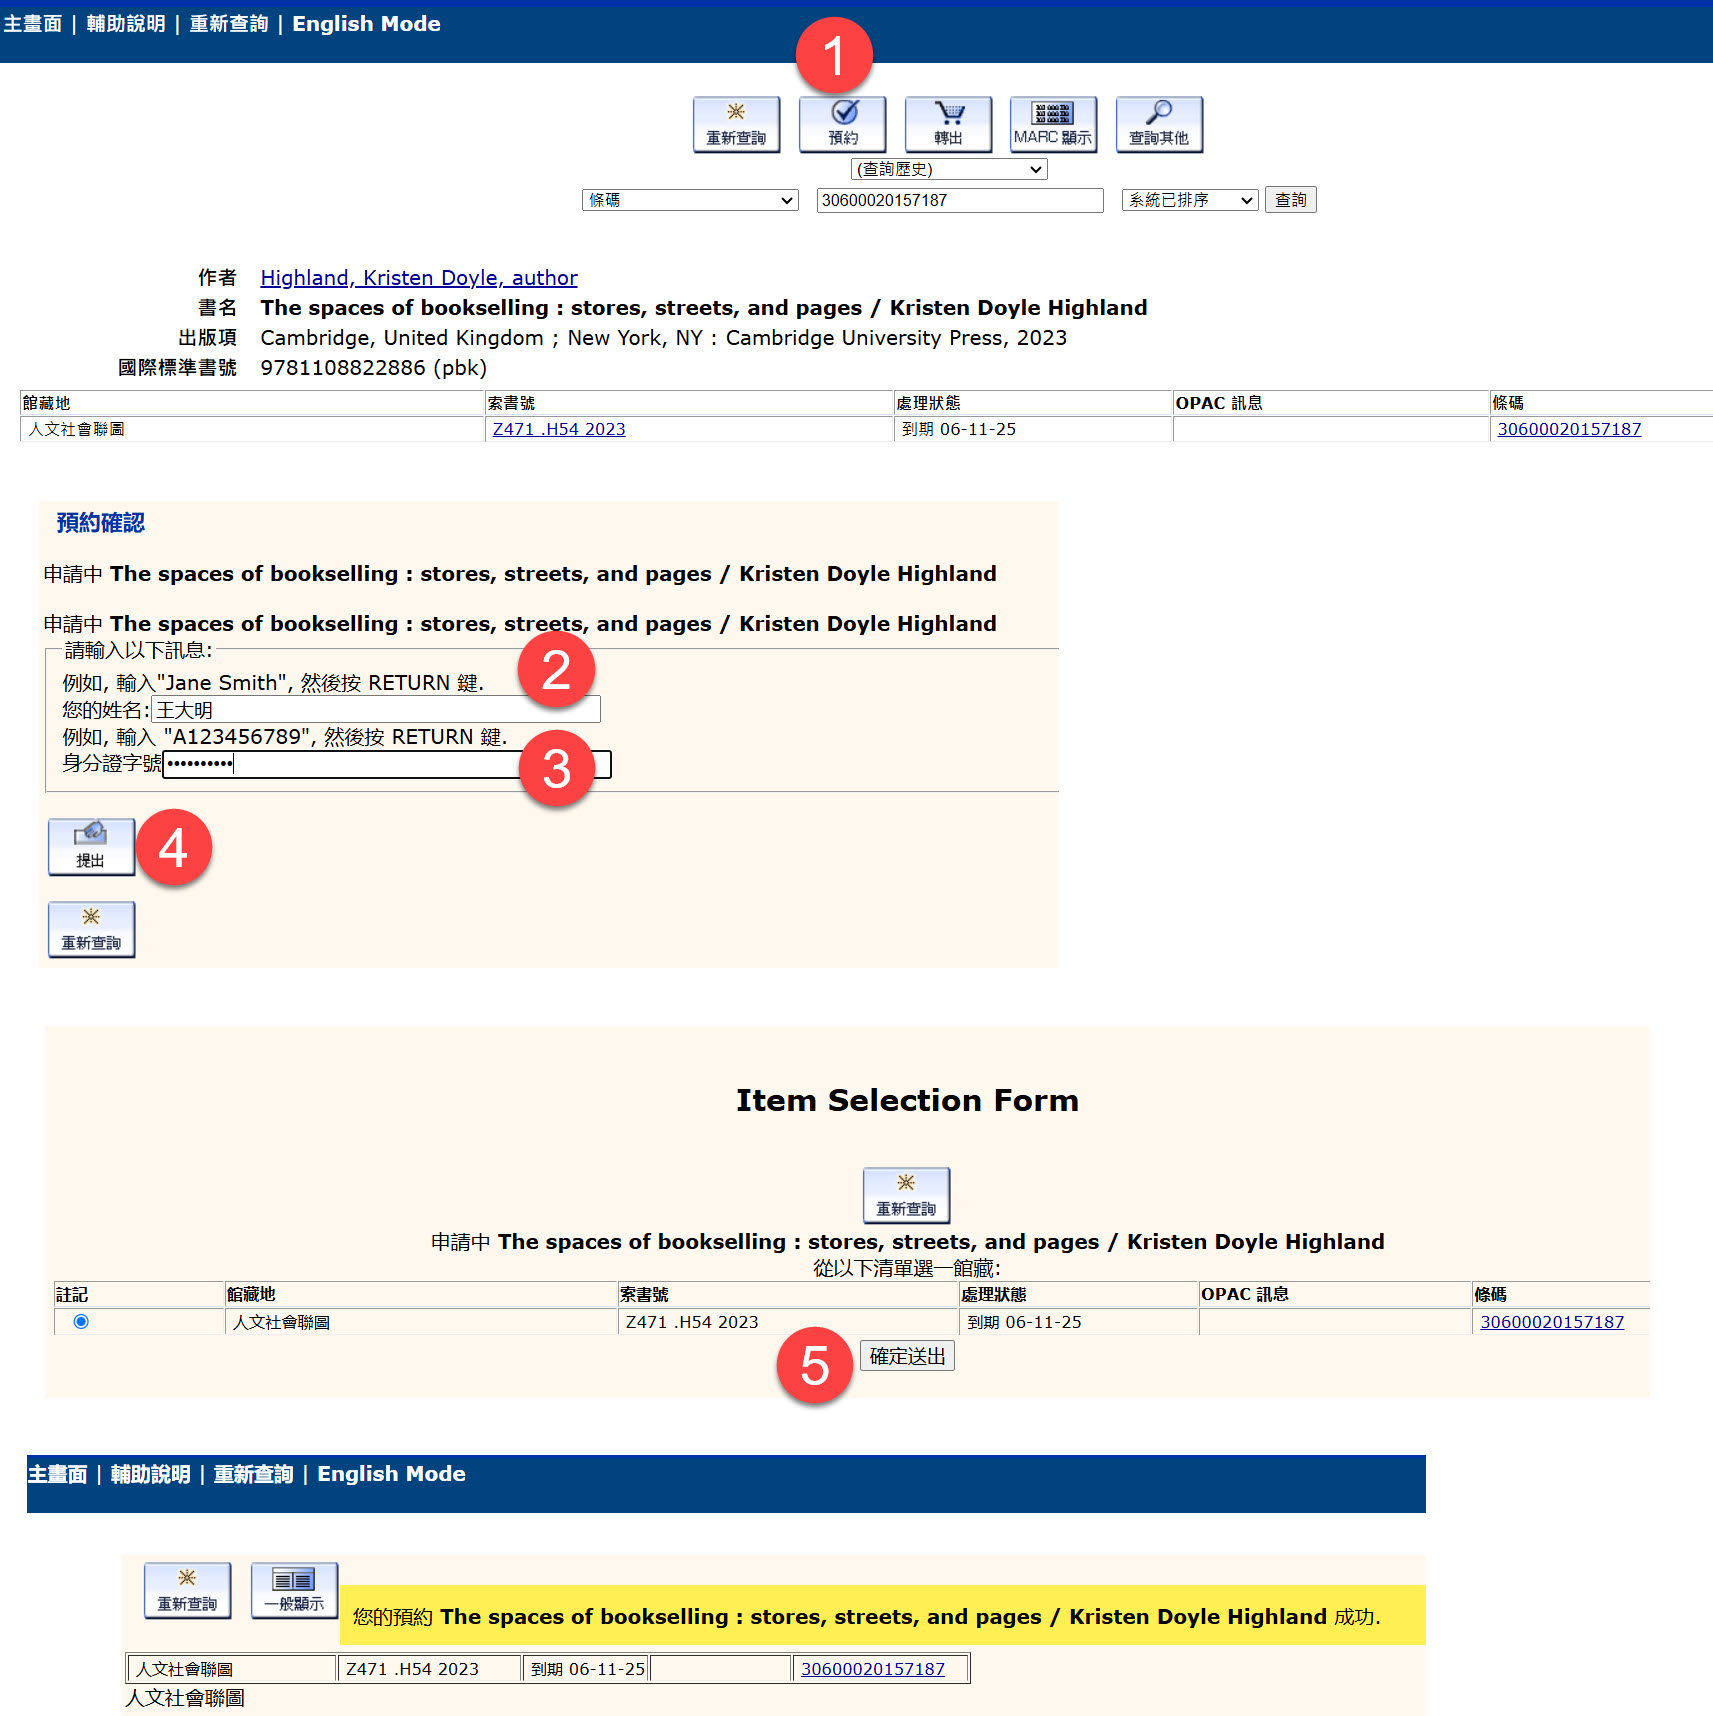
Task: Click status 到期 06-11-25 in top table
Action: 959,429
